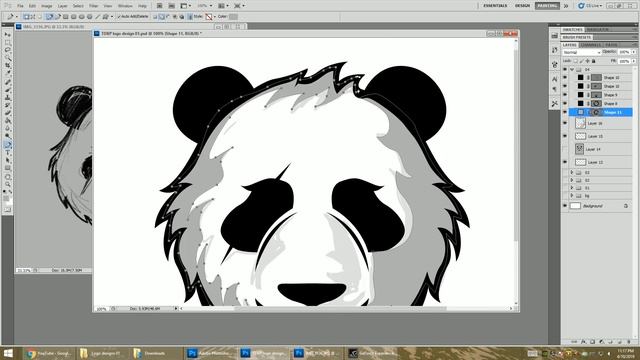
Task: Choose Paths mode in options bar
Action: click(x=33, y=17)
